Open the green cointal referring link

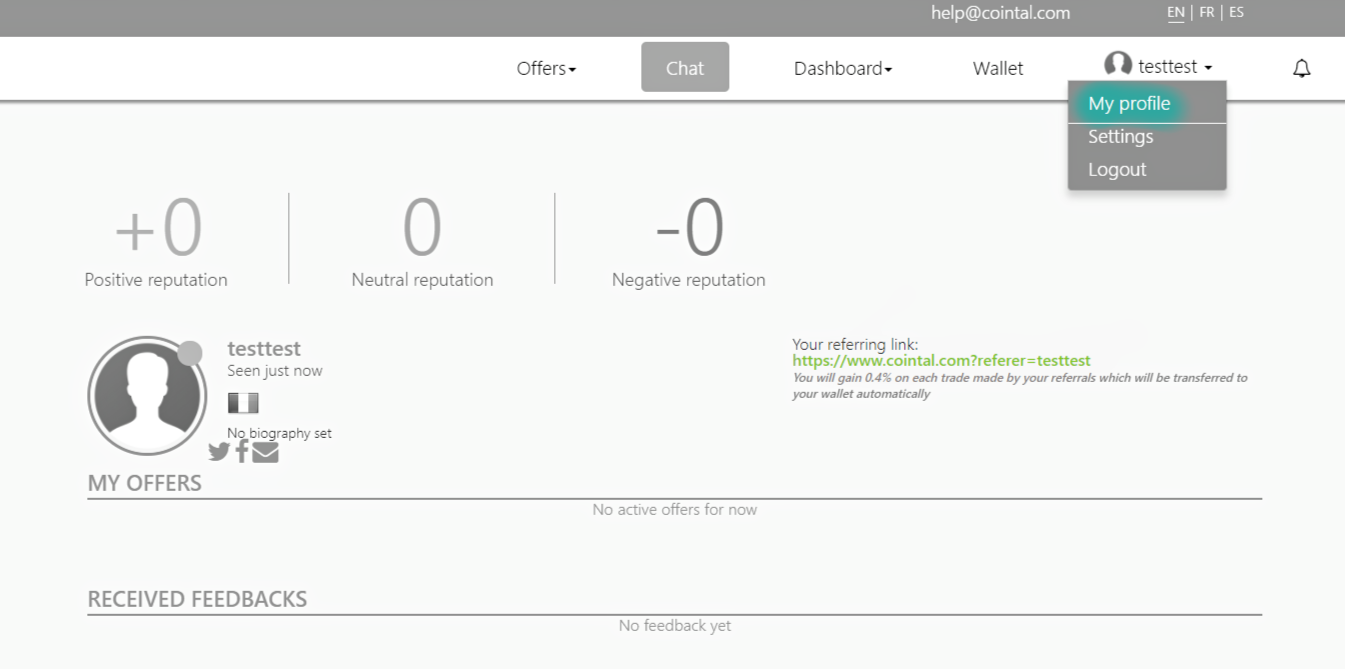(941, 361)
